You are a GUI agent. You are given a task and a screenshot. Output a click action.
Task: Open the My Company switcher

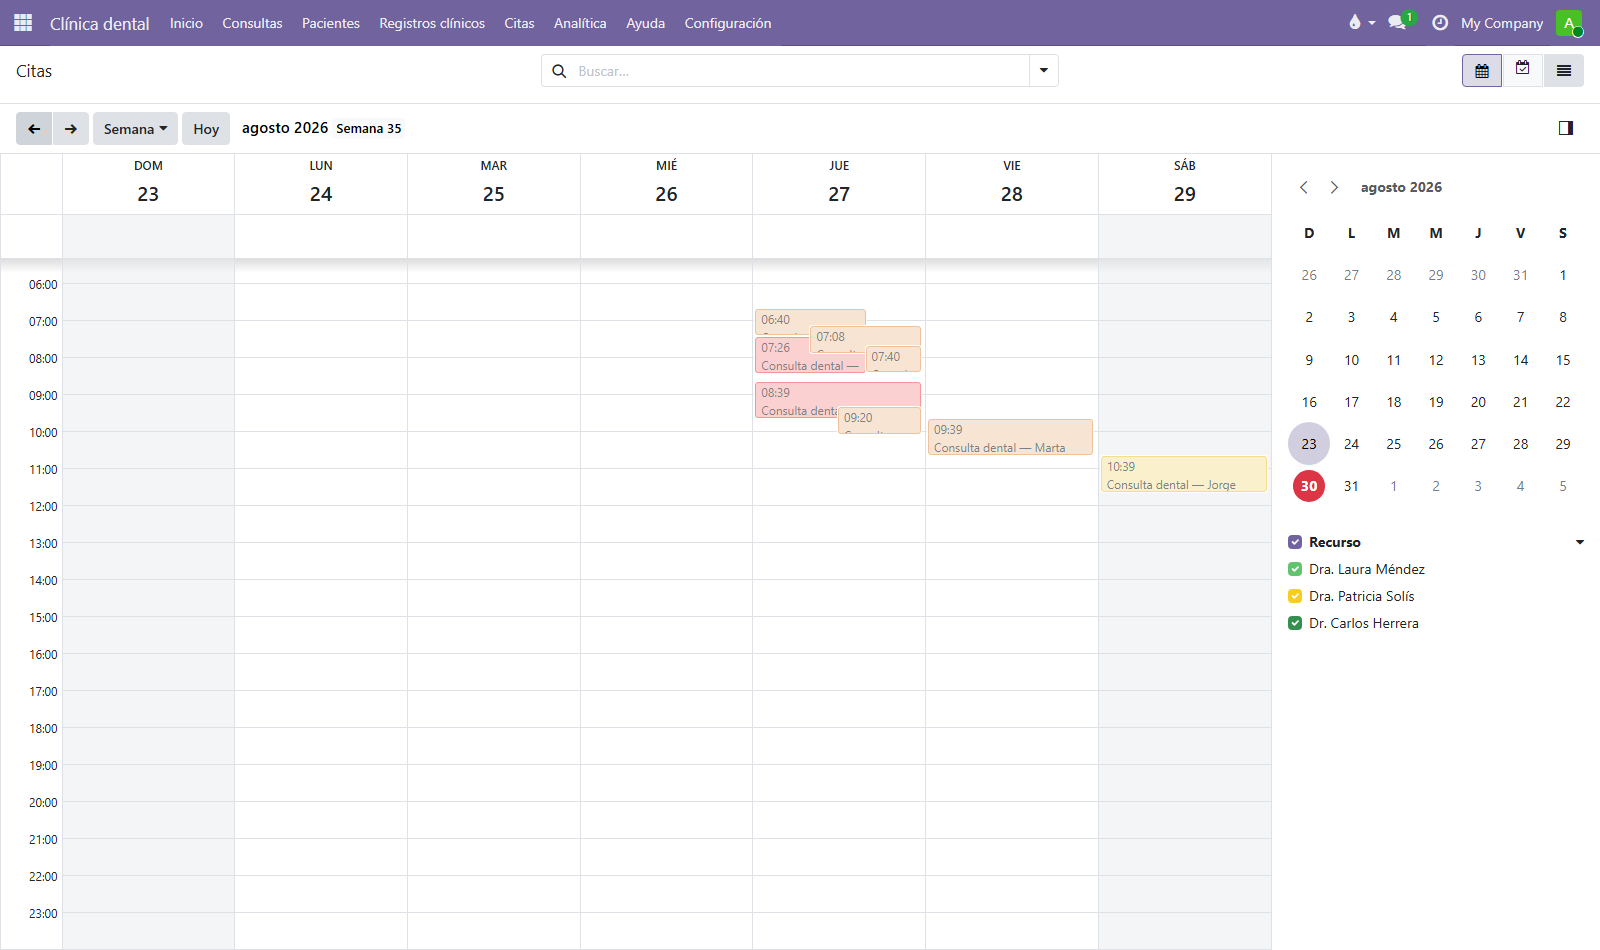click(x=1502, y=23)
